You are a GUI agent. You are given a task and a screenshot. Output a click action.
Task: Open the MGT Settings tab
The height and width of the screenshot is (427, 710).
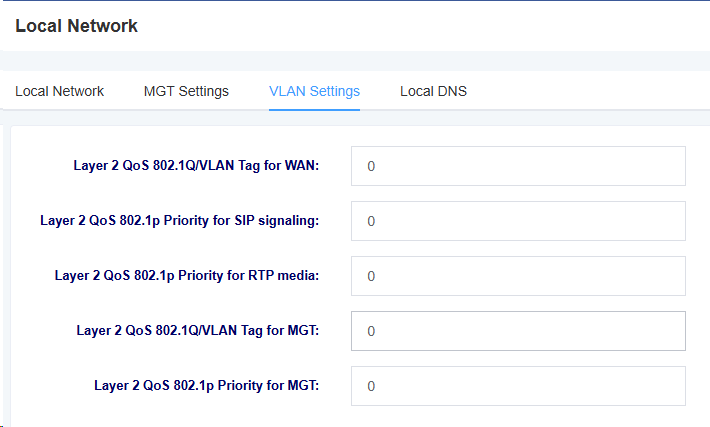[186, 91]
